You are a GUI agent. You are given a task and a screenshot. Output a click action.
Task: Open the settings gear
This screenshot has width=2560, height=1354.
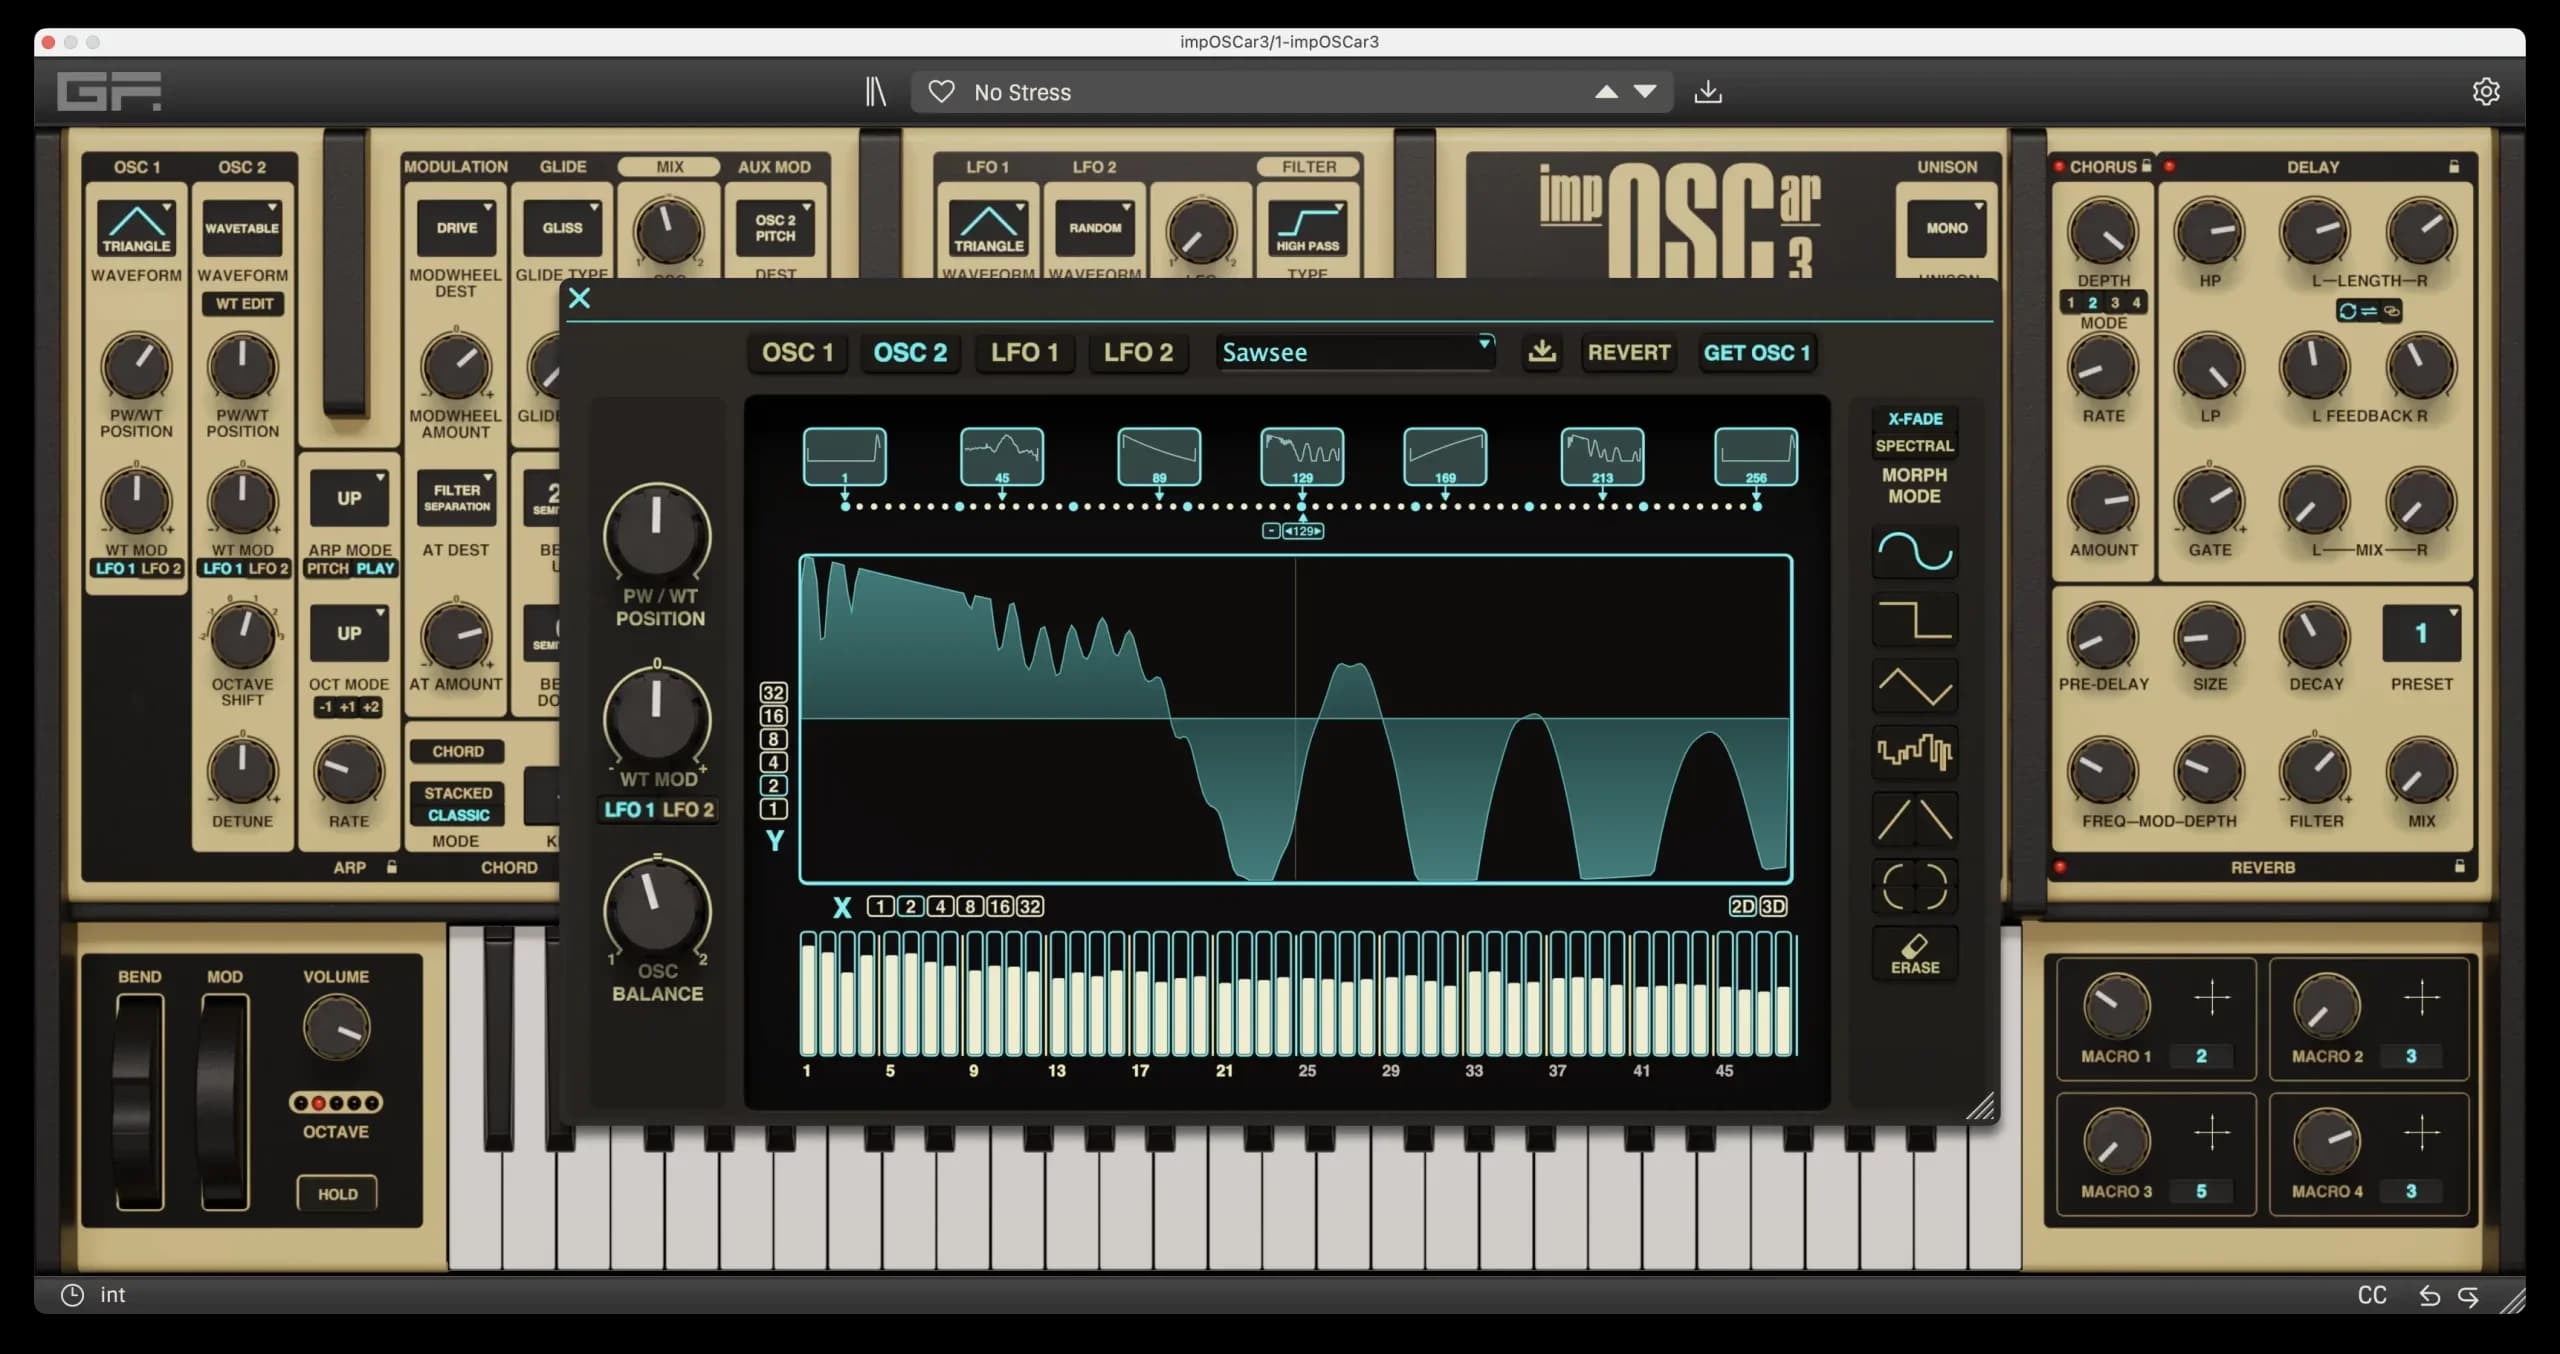(x=2485, y=92)
